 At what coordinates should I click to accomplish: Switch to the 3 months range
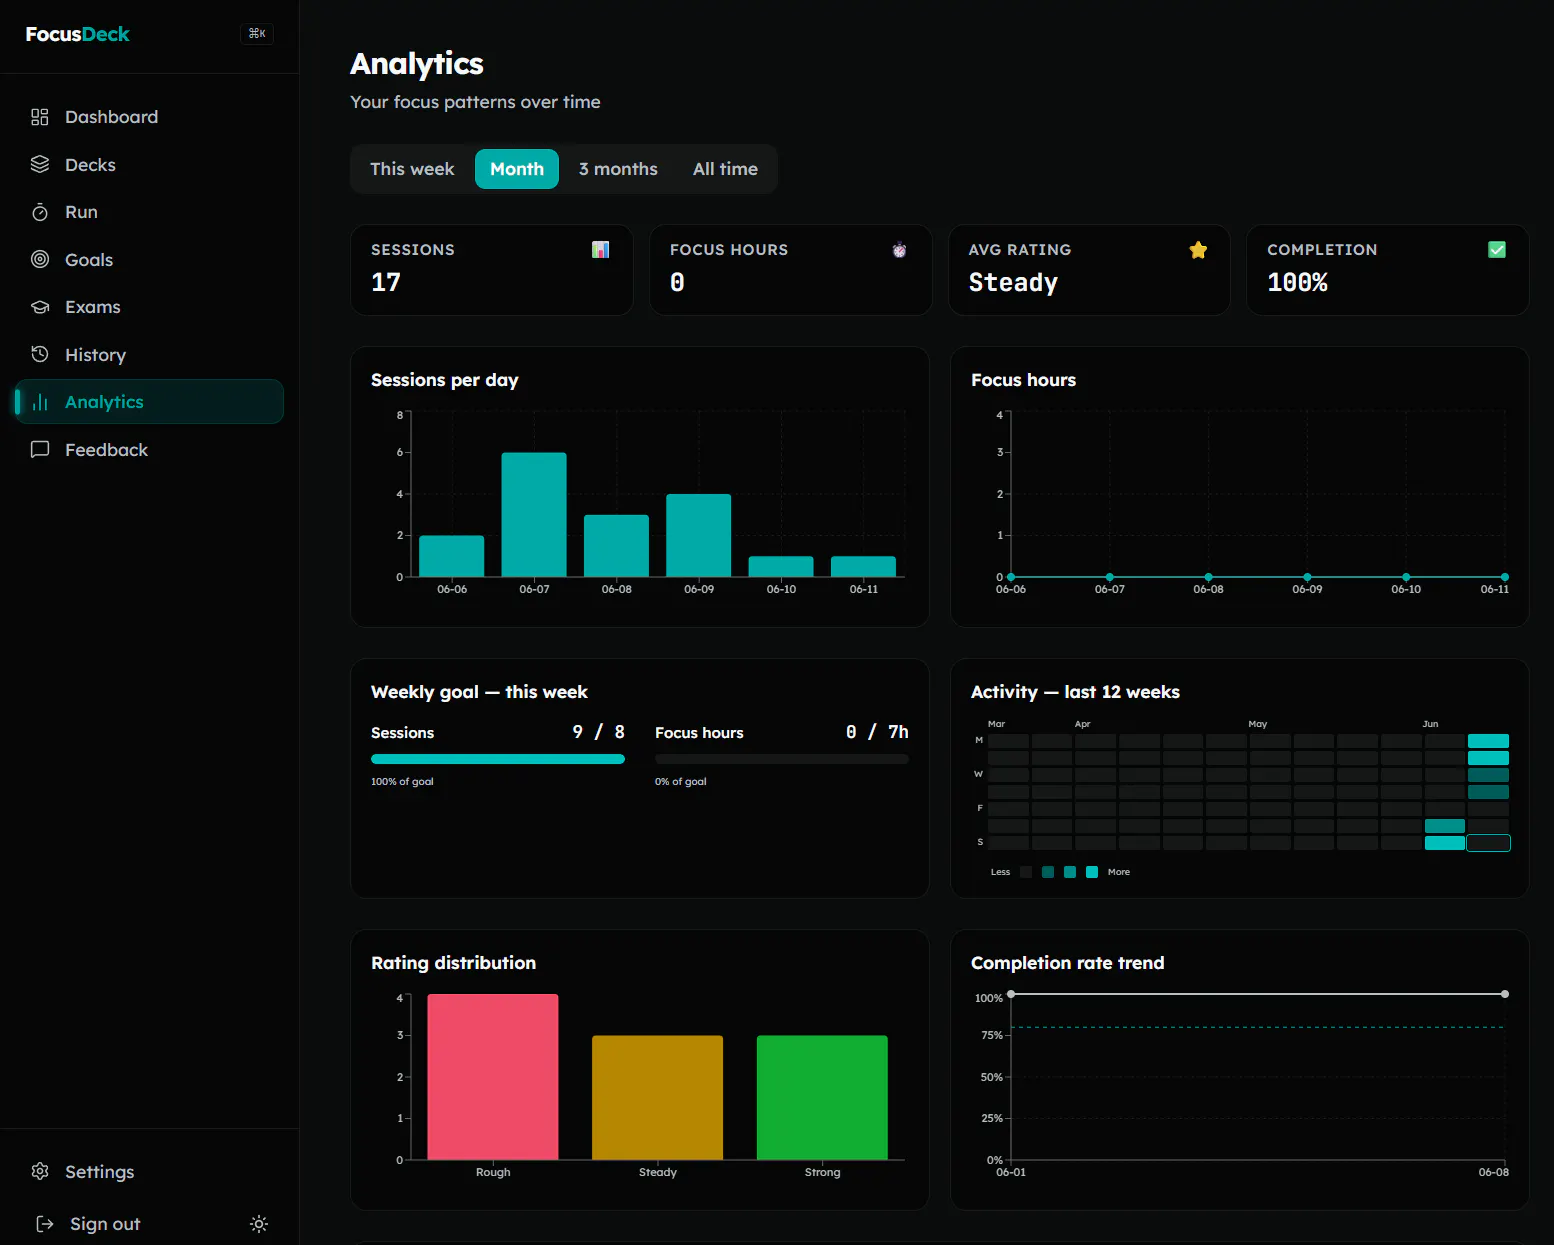[618, 169]
